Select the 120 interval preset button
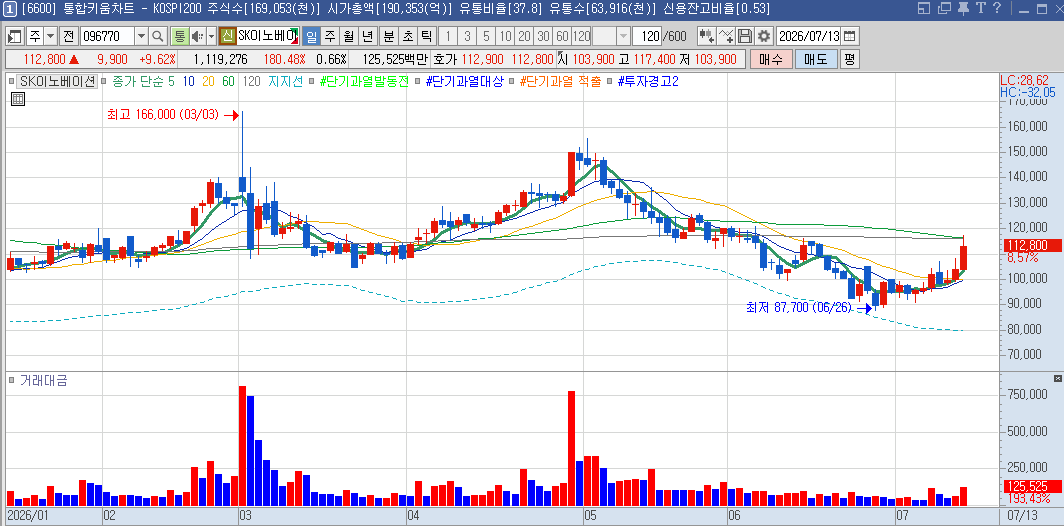 (x=582, y=36)
